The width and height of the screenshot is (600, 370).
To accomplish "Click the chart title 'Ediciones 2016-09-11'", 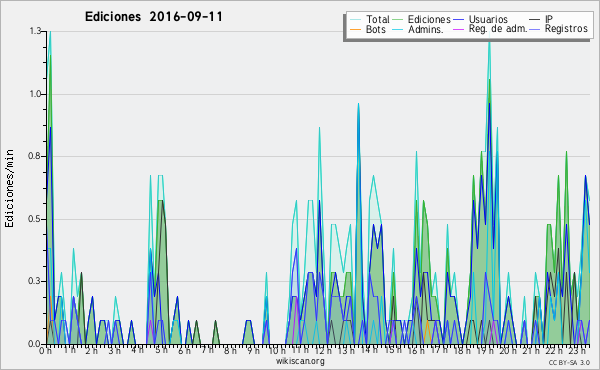I will pos(153,17).
